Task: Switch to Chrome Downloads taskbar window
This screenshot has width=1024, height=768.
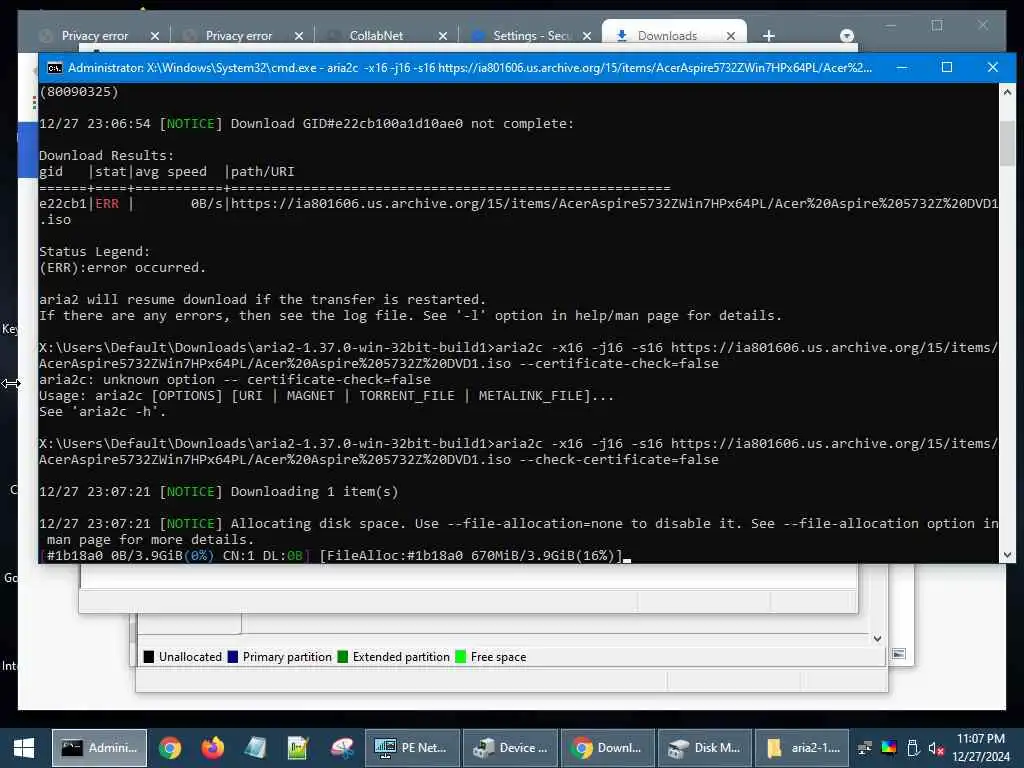Action: [x=608, y=748]
